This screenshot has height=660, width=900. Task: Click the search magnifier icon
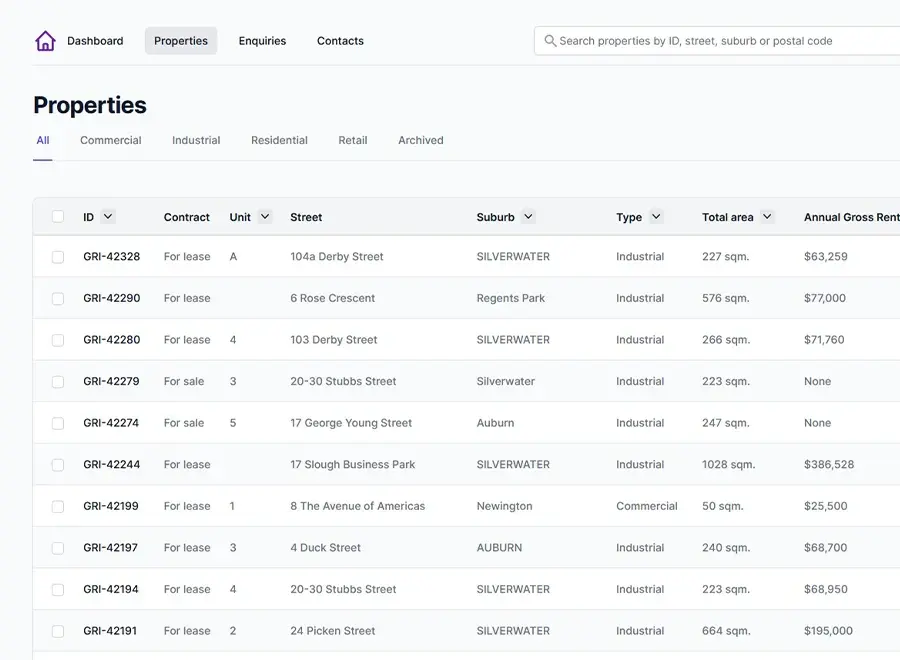(550, 41)
